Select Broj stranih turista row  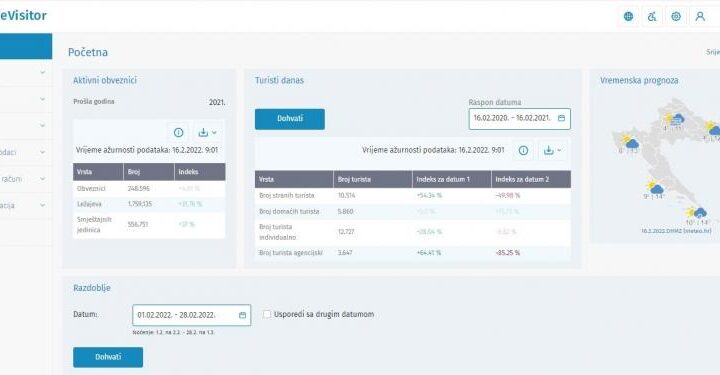pyautogui.click(x=413, y=196)
